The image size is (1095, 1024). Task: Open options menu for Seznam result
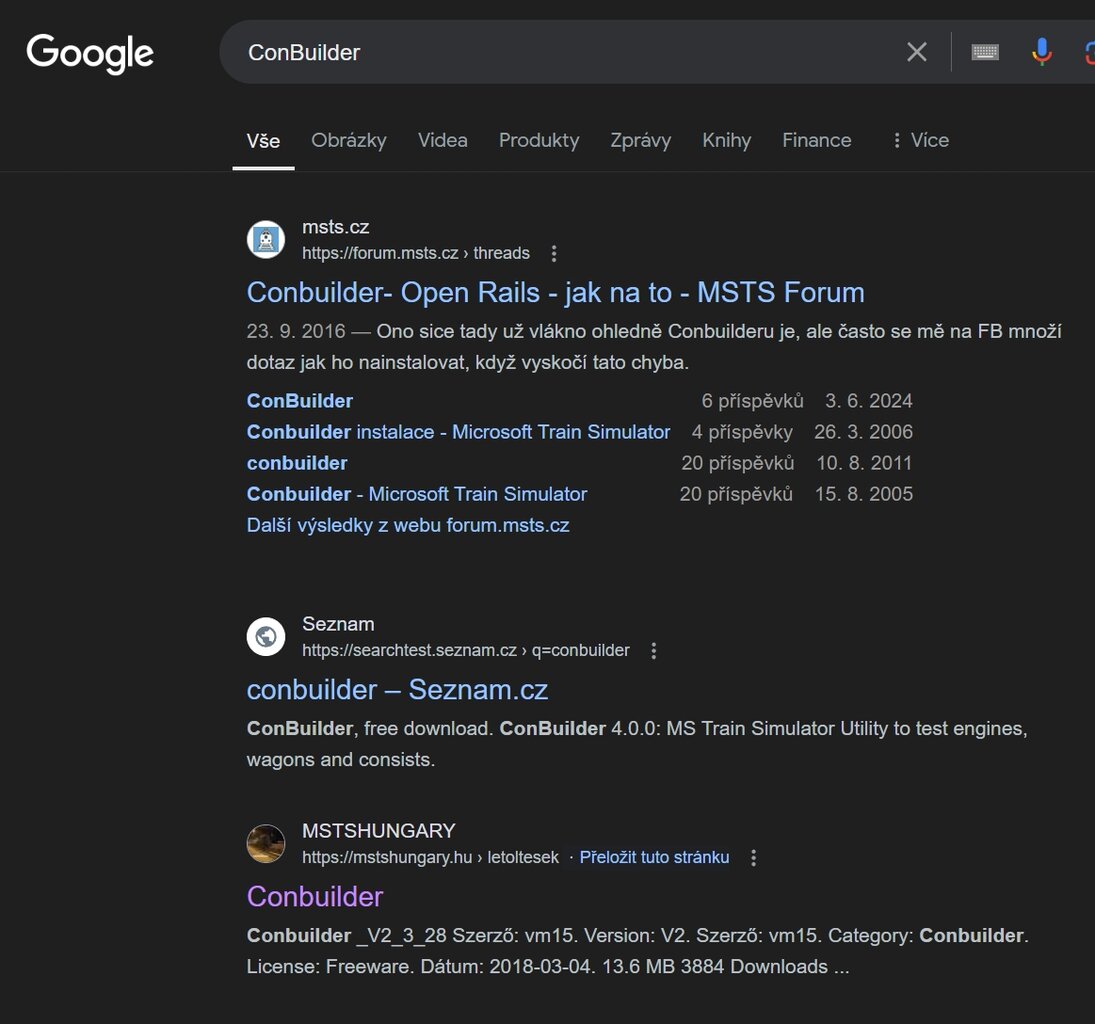coord(654,651)
